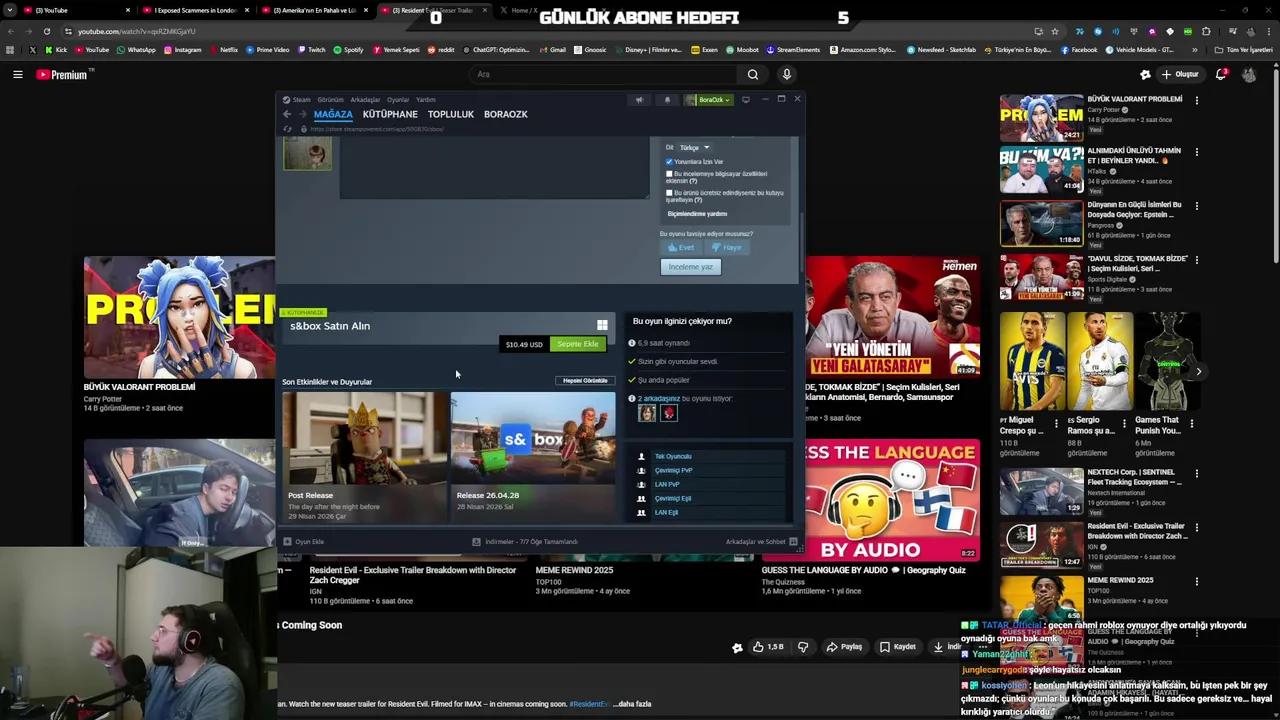Viewport: 1280px width, 720px height.
Task: Click thumbs-up Evet recommendation button
Action: (x=681, y=248)
